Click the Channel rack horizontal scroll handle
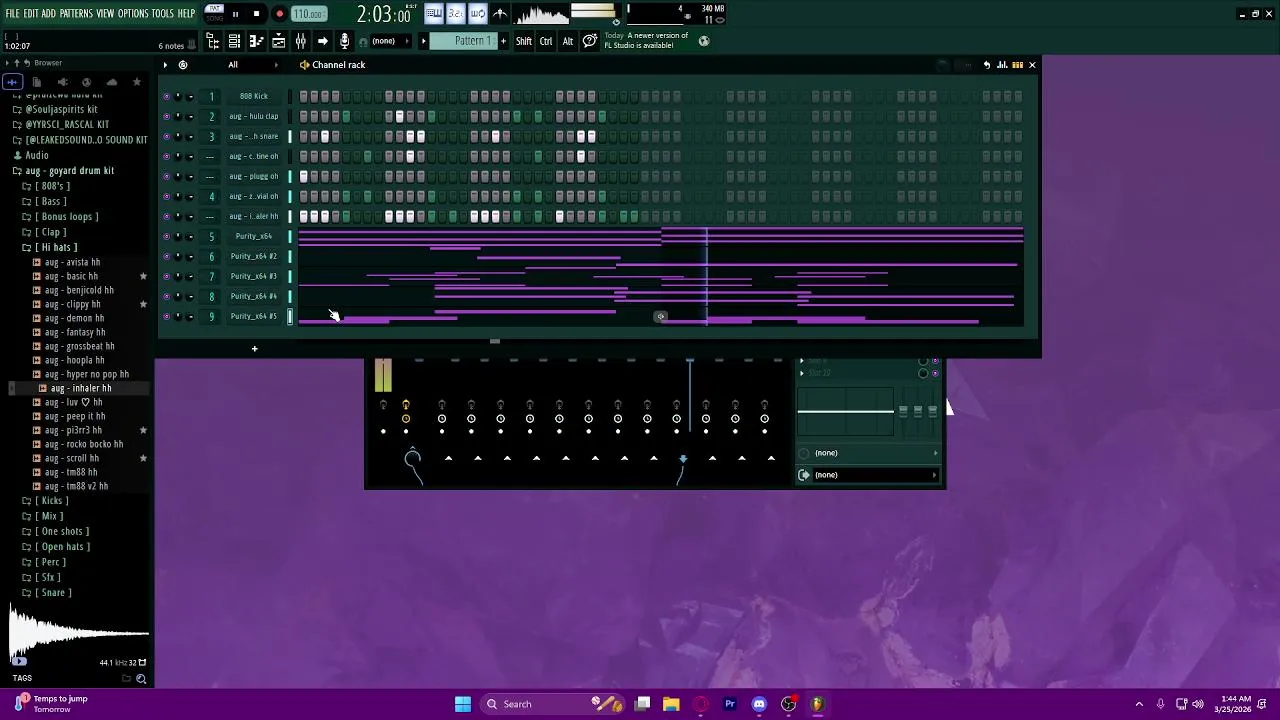 [x=494, y=341]
